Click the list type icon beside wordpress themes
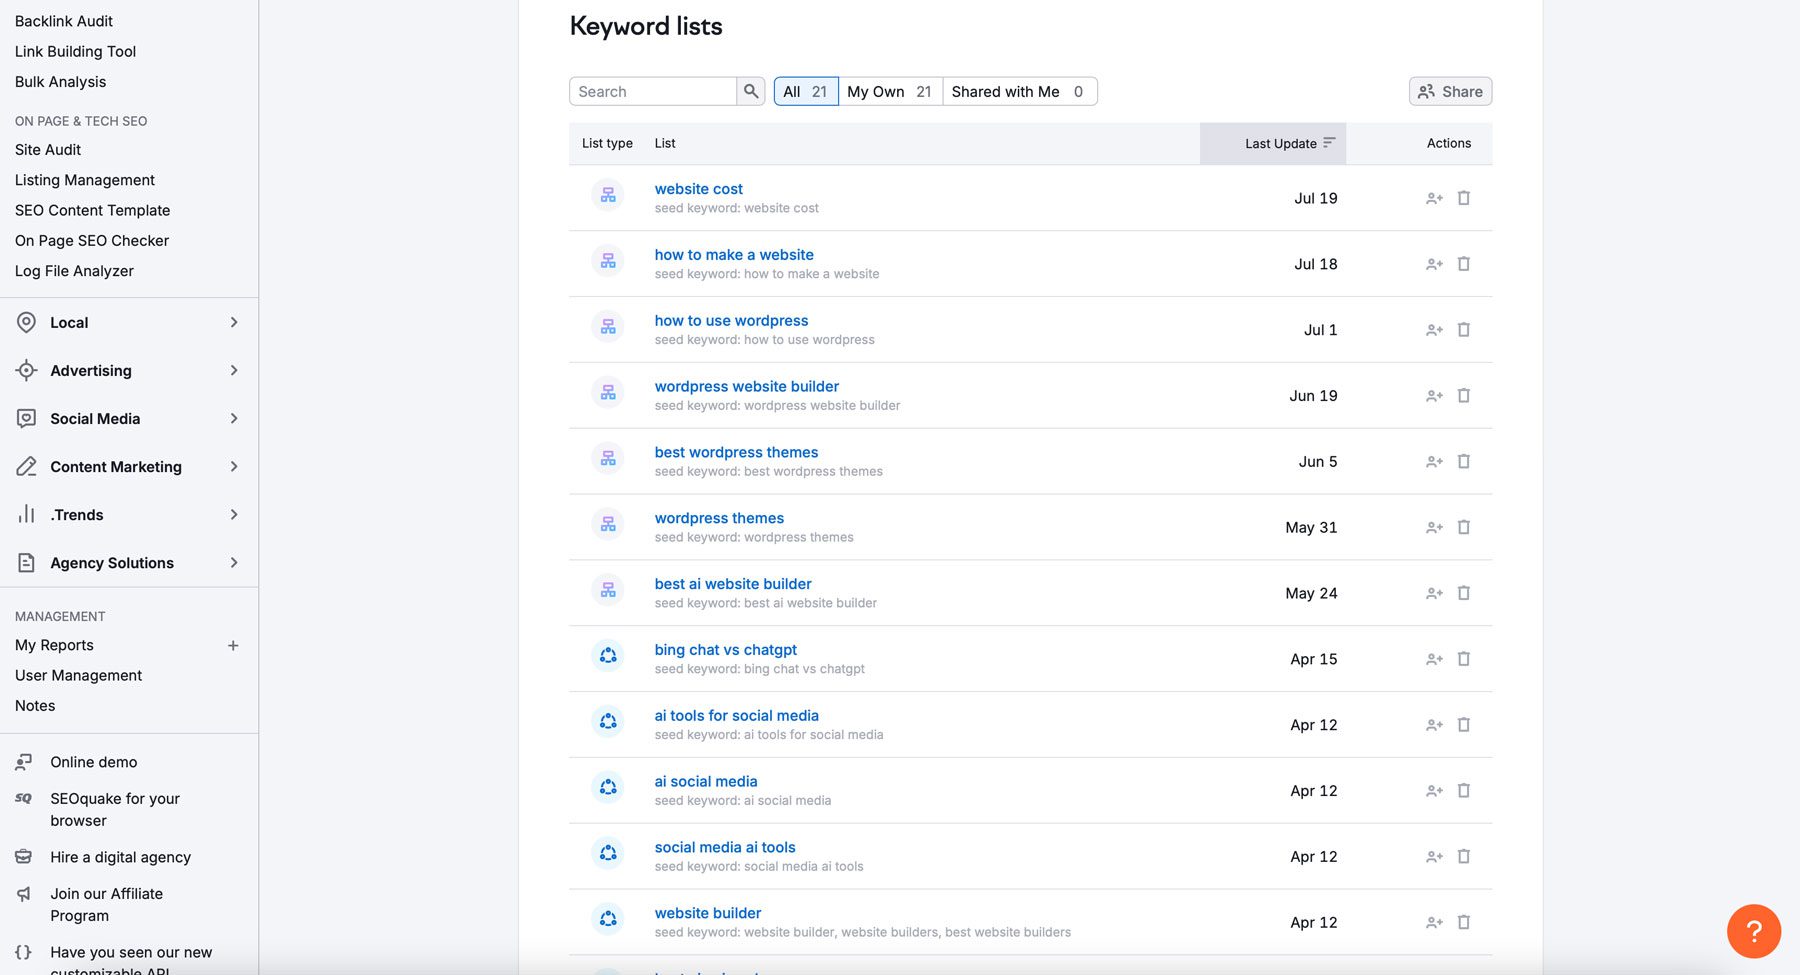The image size is (1800, 975). [607, 524]
